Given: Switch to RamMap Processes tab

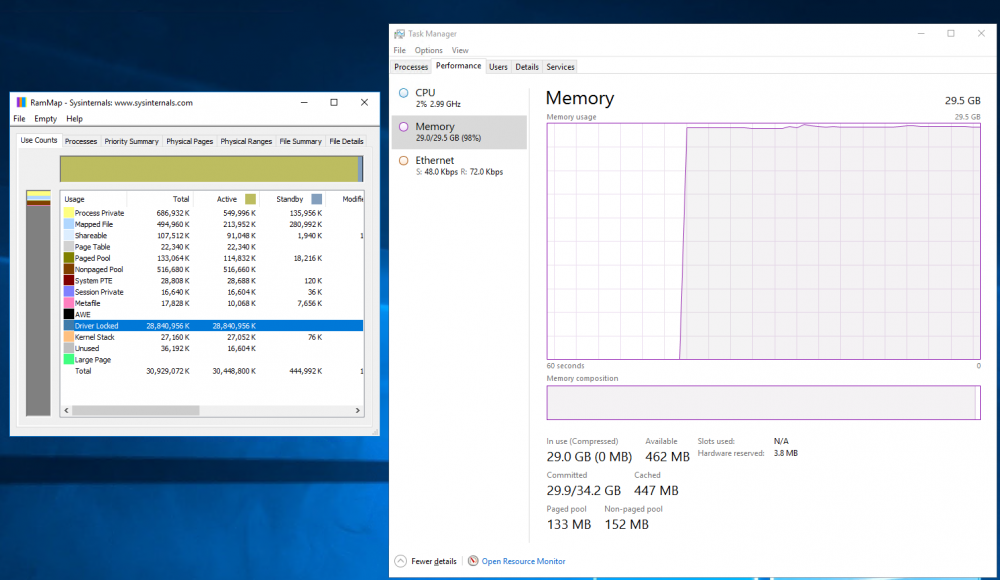Looking at the screenshot, I should coord(81,142).
